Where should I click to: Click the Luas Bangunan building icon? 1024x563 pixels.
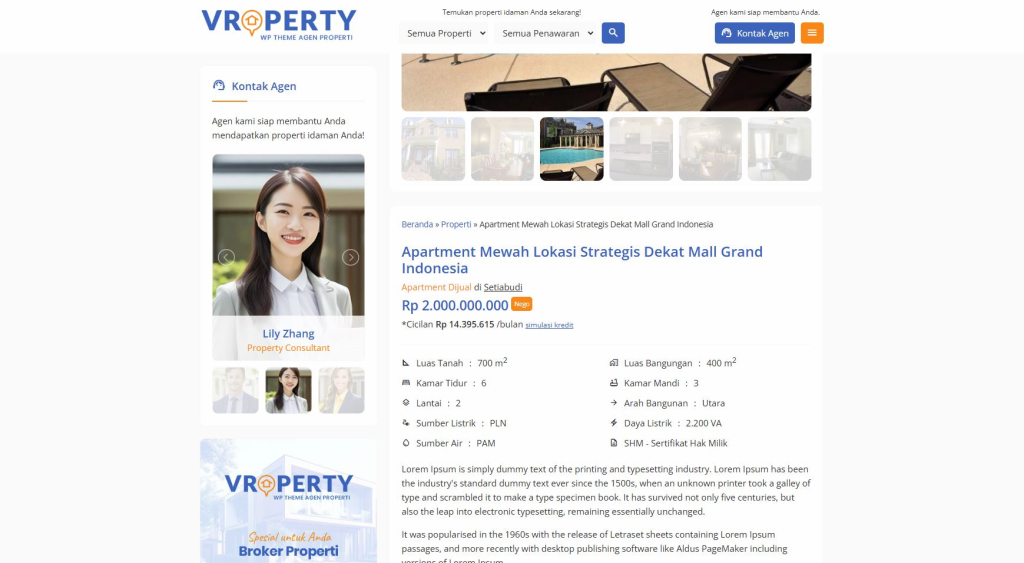(614, 362)
